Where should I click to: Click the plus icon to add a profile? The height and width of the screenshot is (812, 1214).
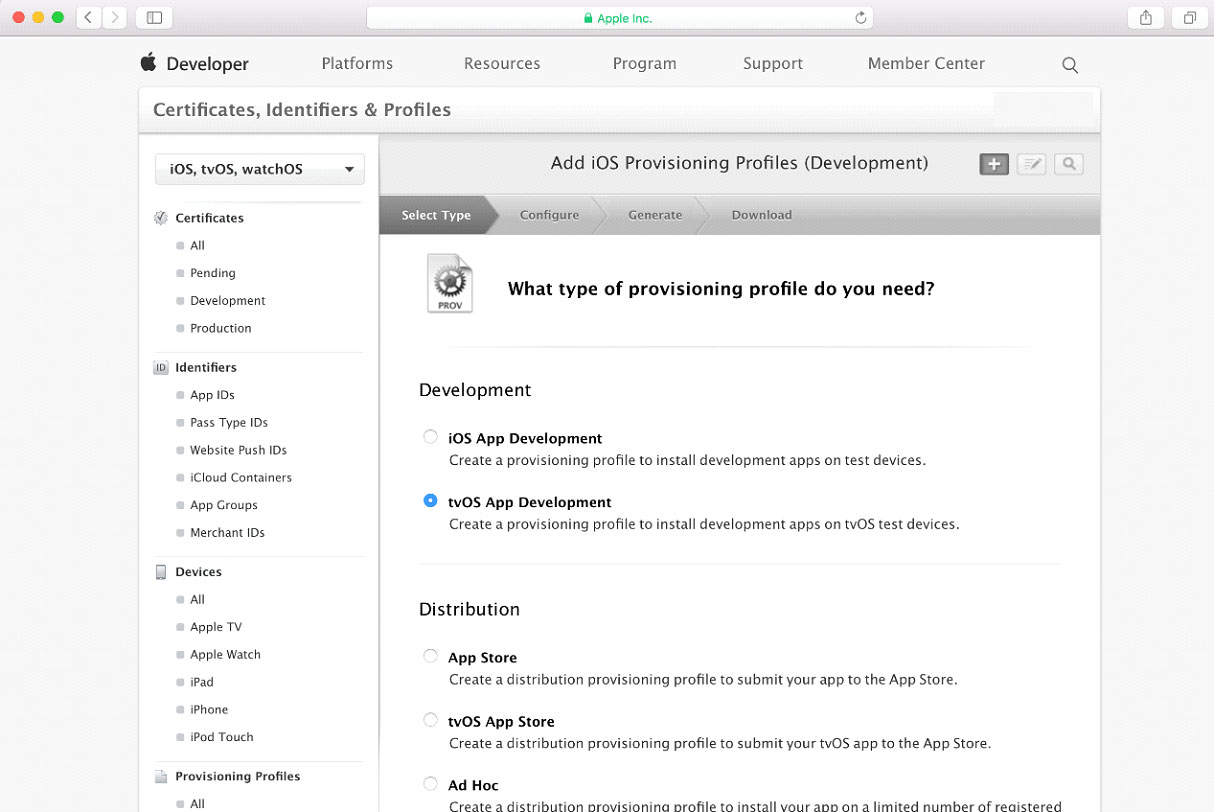click(993, 165)
